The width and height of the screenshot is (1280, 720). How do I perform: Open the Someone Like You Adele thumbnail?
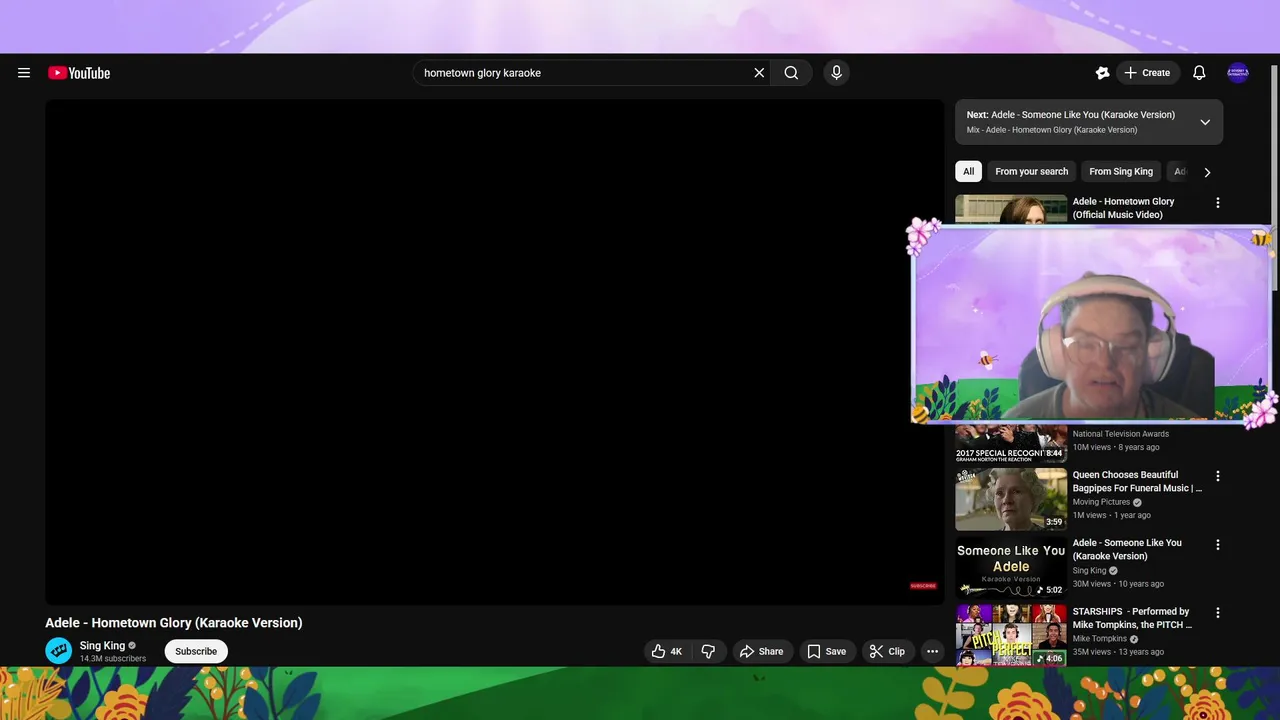click(x=1011, y=567)
